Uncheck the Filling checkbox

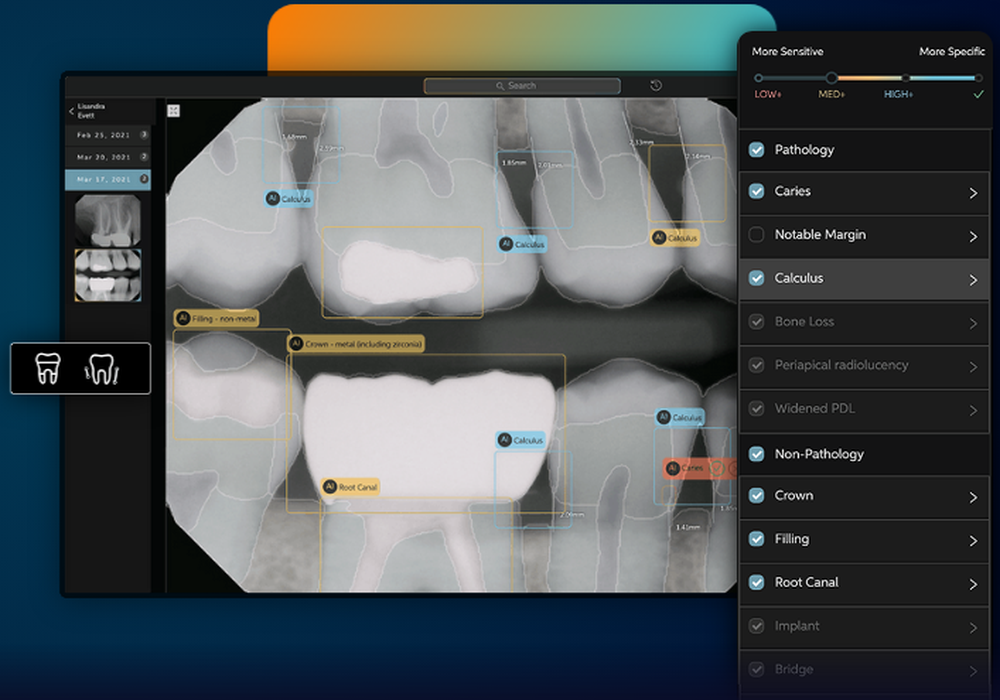tap(756, 539)
